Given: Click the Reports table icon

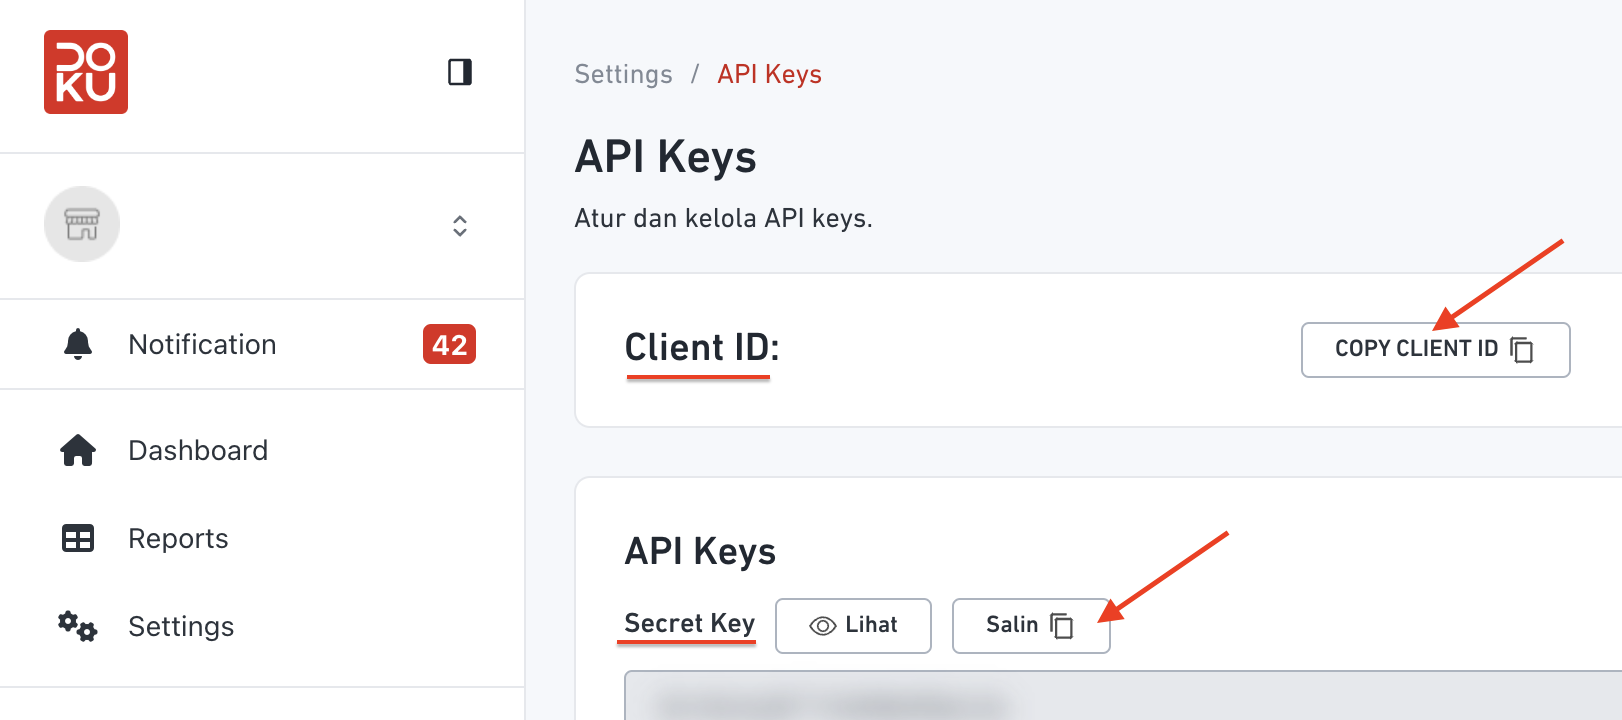Looking at the screenshot, I should coord(78,539).
